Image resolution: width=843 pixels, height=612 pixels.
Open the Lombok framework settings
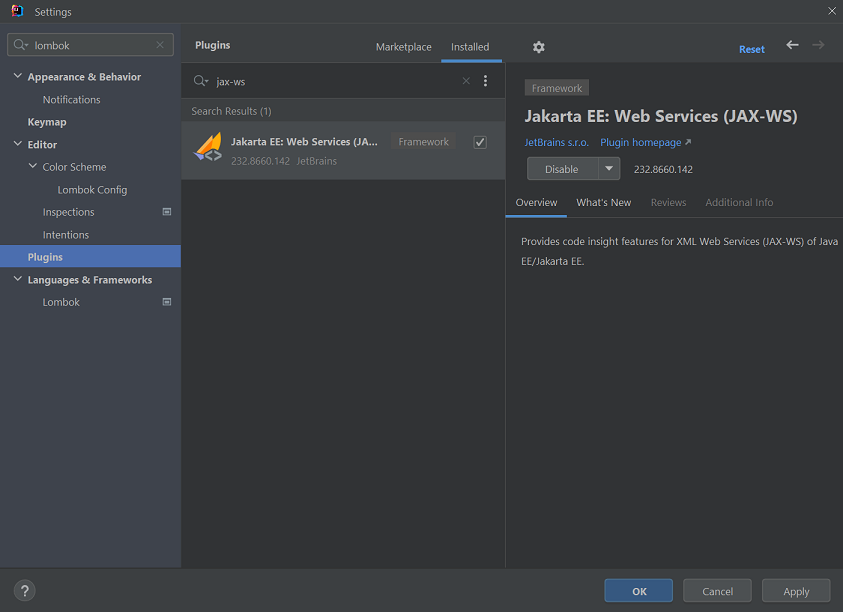pos(61,302)
